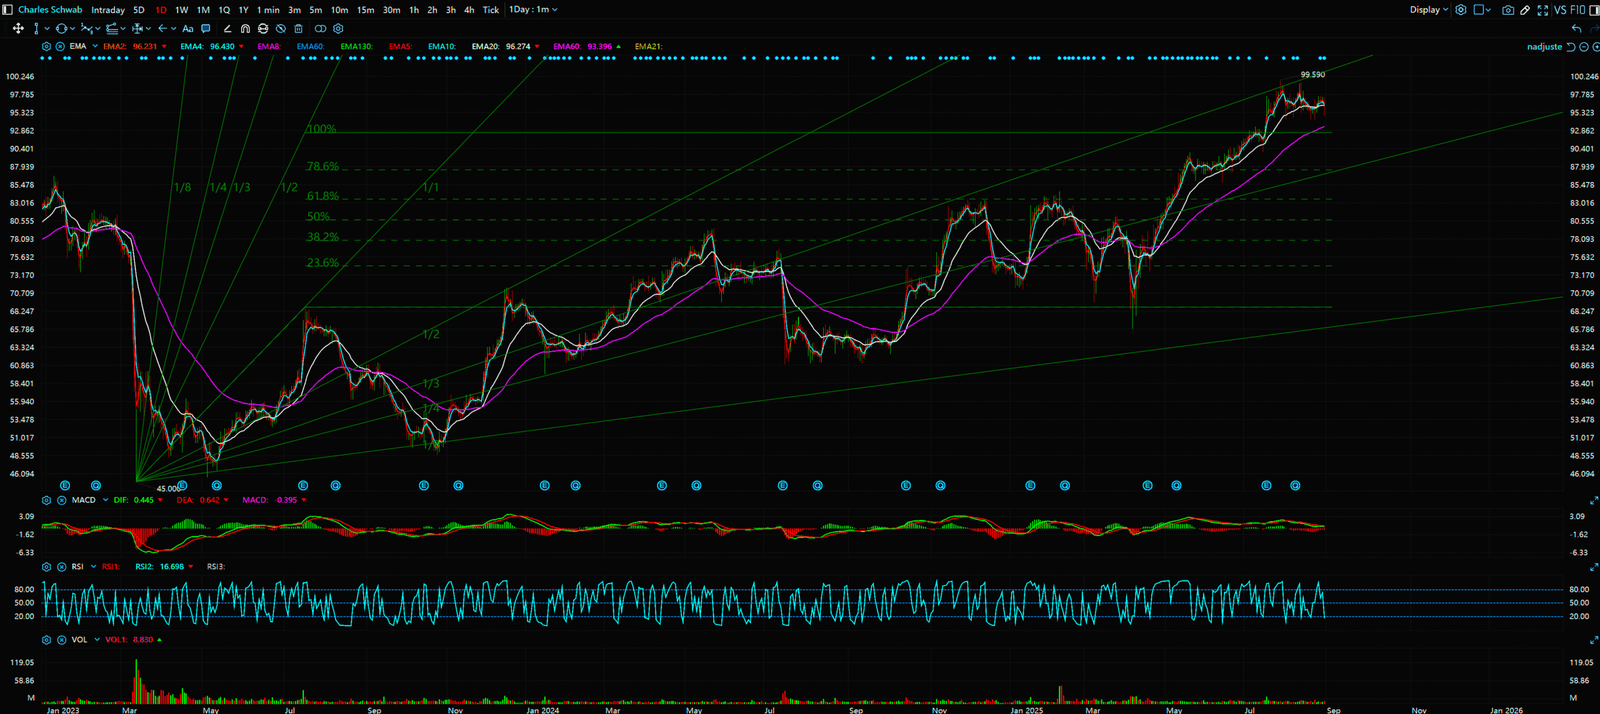
Task: Open the MACD indicator settings gear
Action: (x=46, y=500)
